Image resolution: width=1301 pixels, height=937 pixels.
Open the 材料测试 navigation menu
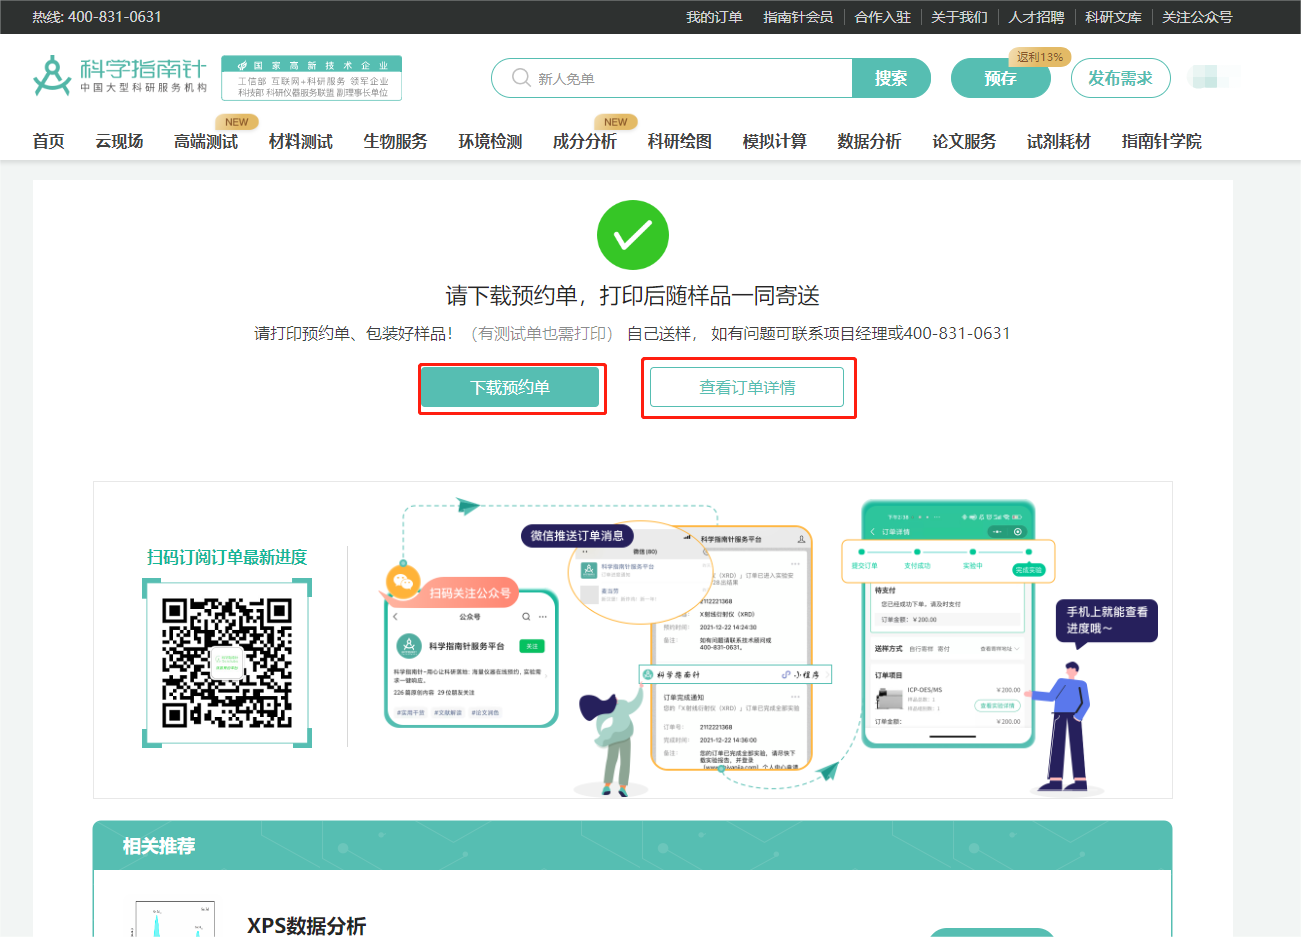[x=301, y=141]
